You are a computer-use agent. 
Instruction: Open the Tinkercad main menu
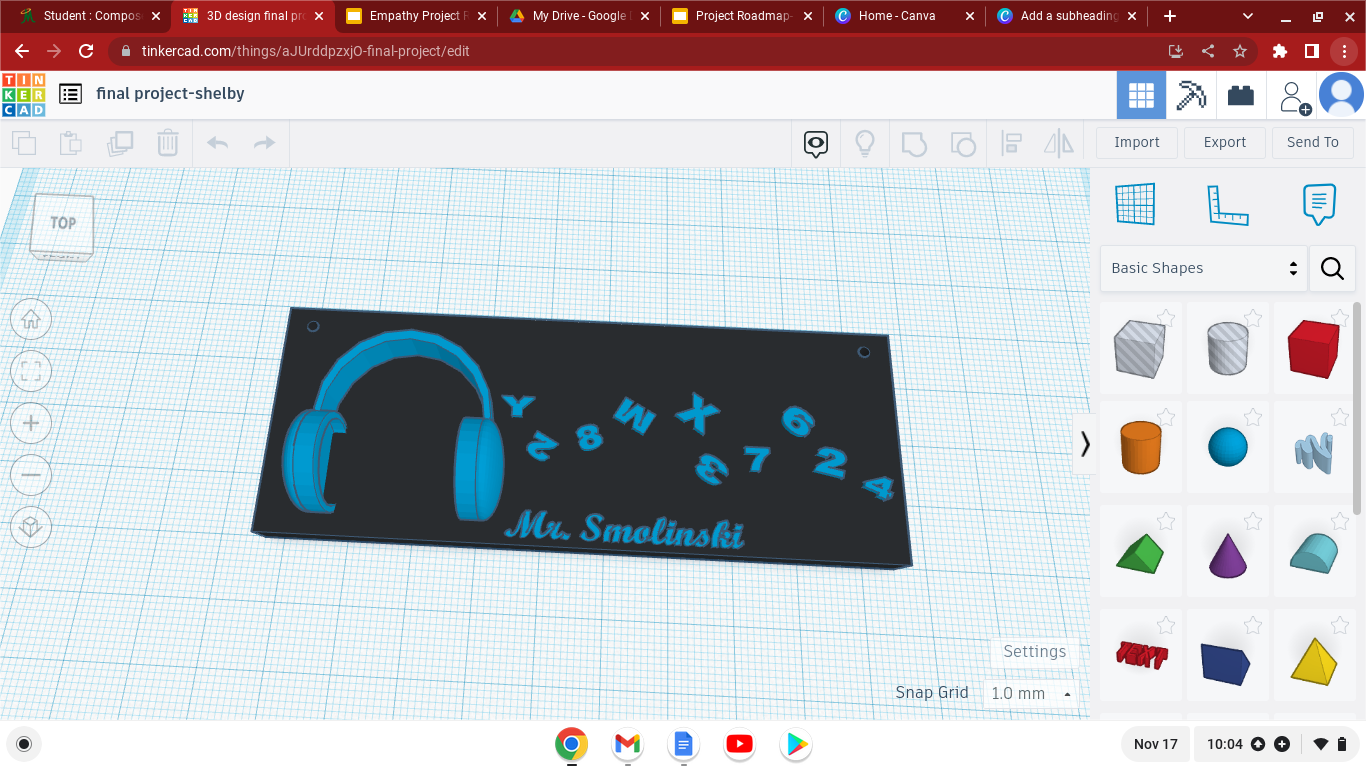click(x=70, y=93)
